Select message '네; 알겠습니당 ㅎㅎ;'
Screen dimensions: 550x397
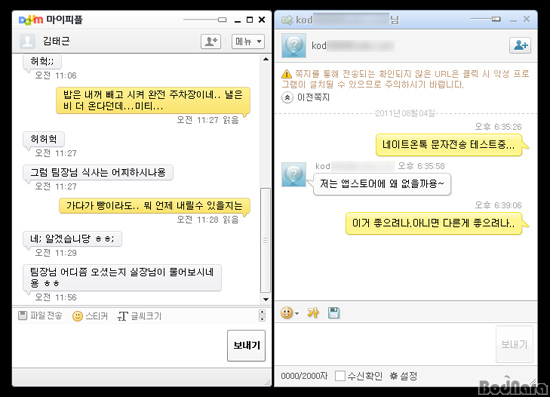pos(72,239)
